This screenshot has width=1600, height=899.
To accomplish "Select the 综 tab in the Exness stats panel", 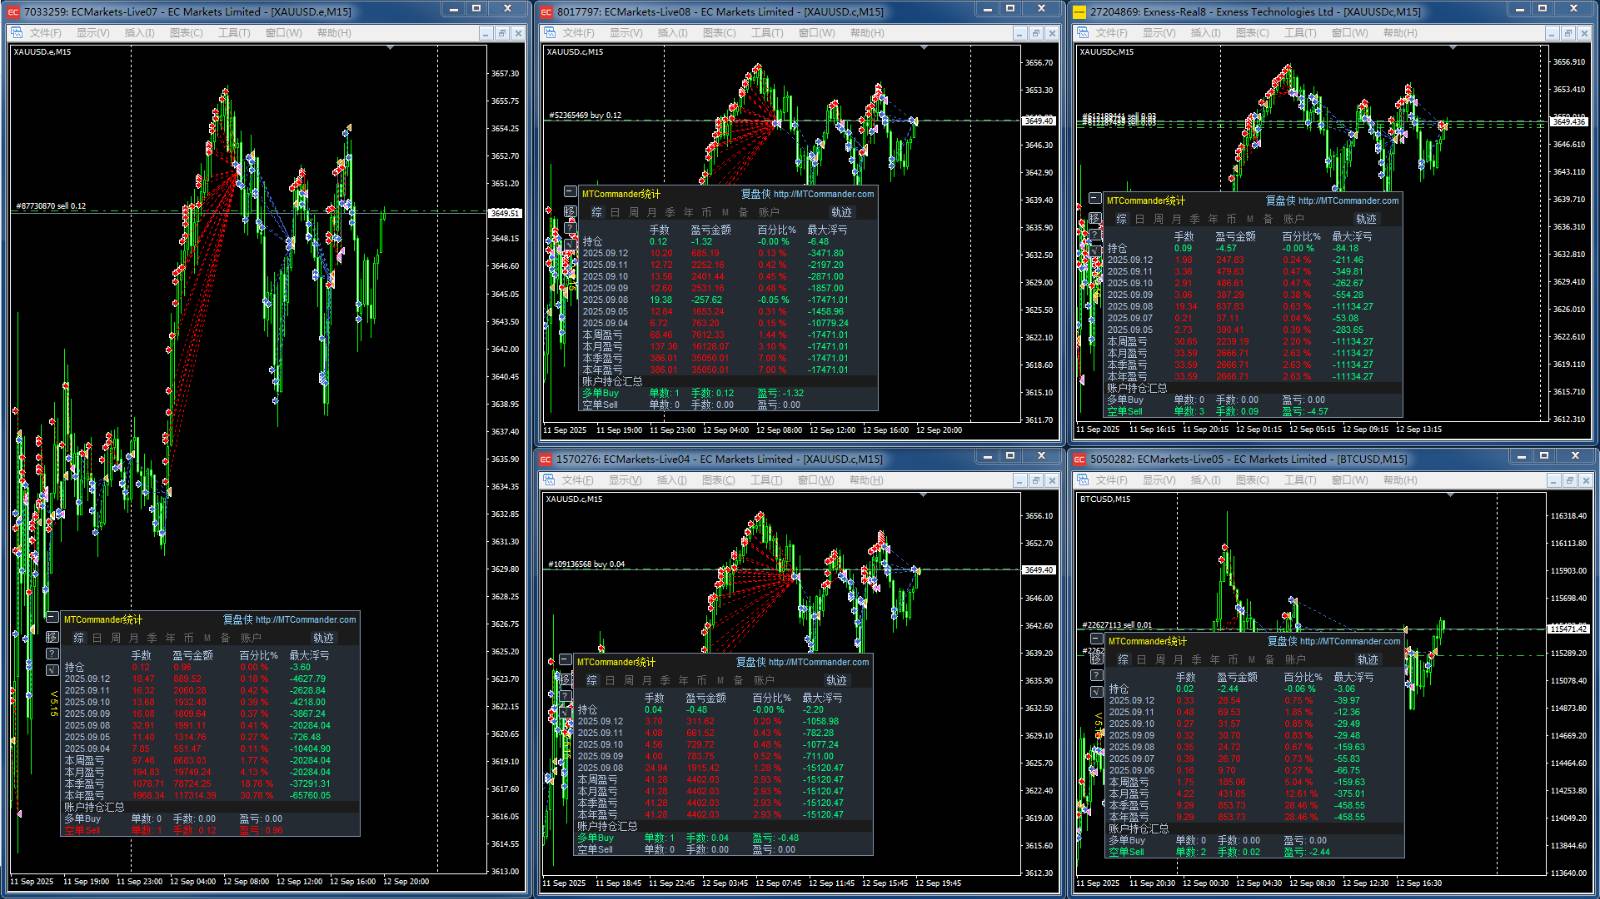I will pyautogui.click(x=1121, y=219).
